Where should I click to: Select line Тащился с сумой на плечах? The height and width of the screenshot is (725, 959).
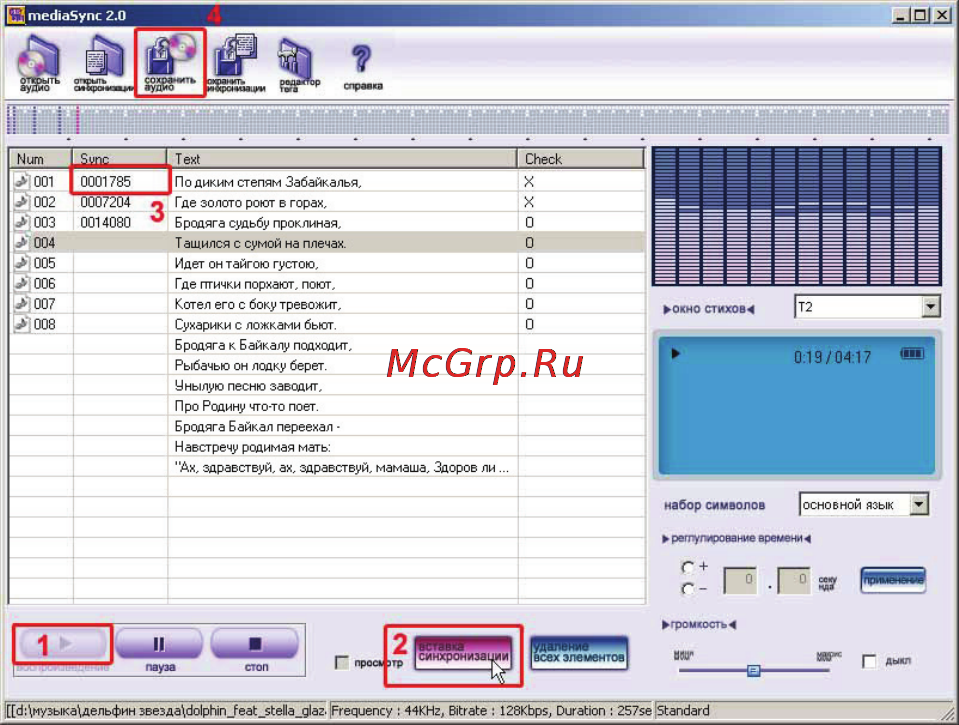[x=260, y=242]
